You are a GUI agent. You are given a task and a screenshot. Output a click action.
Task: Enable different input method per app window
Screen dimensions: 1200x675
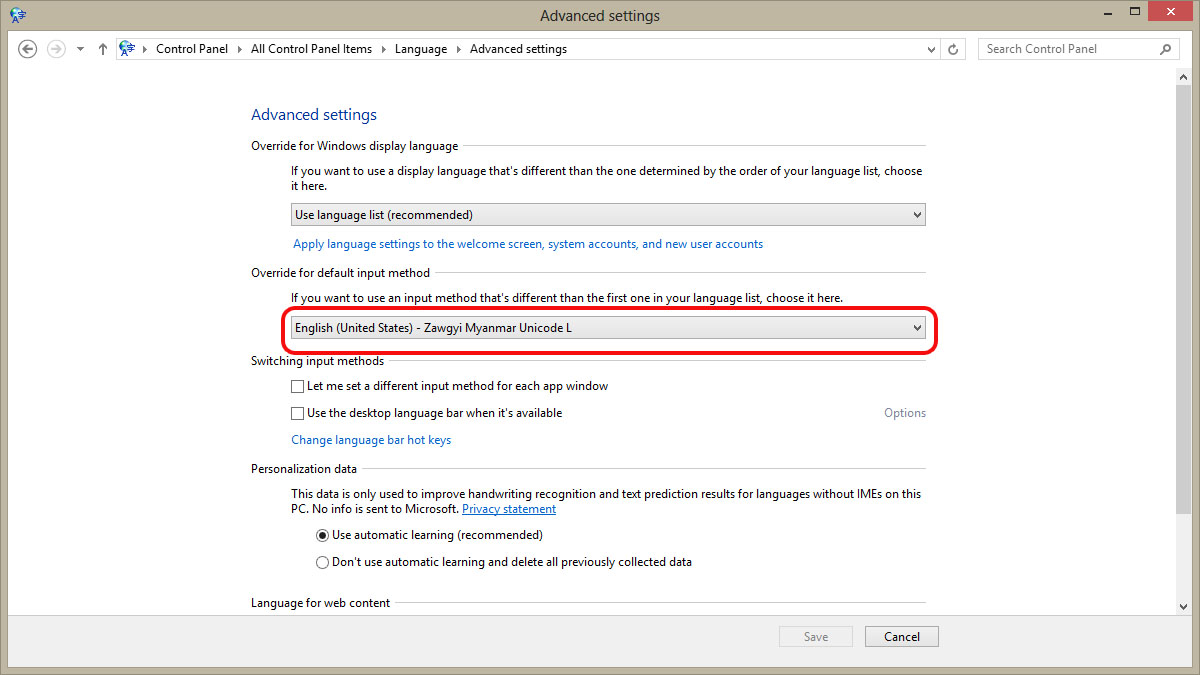click(x=298, y=386)
